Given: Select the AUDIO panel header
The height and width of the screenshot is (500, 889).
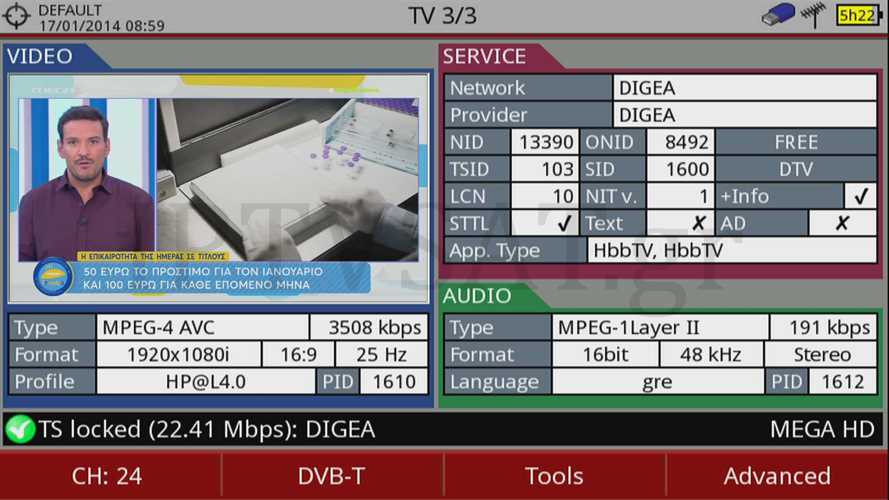Looking at the screenshot, I should click(477, 296).
